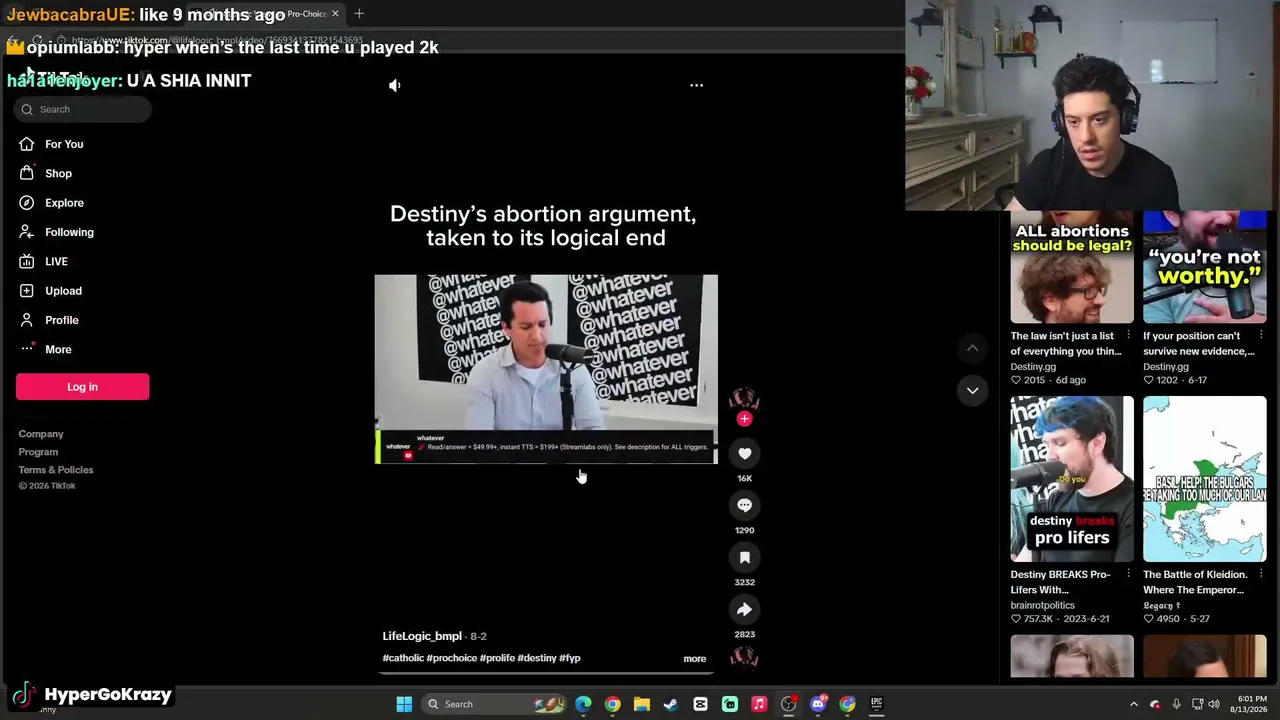
Task: Open "The law isn't just a list" video title
Action: click(x=1065, y=343)
